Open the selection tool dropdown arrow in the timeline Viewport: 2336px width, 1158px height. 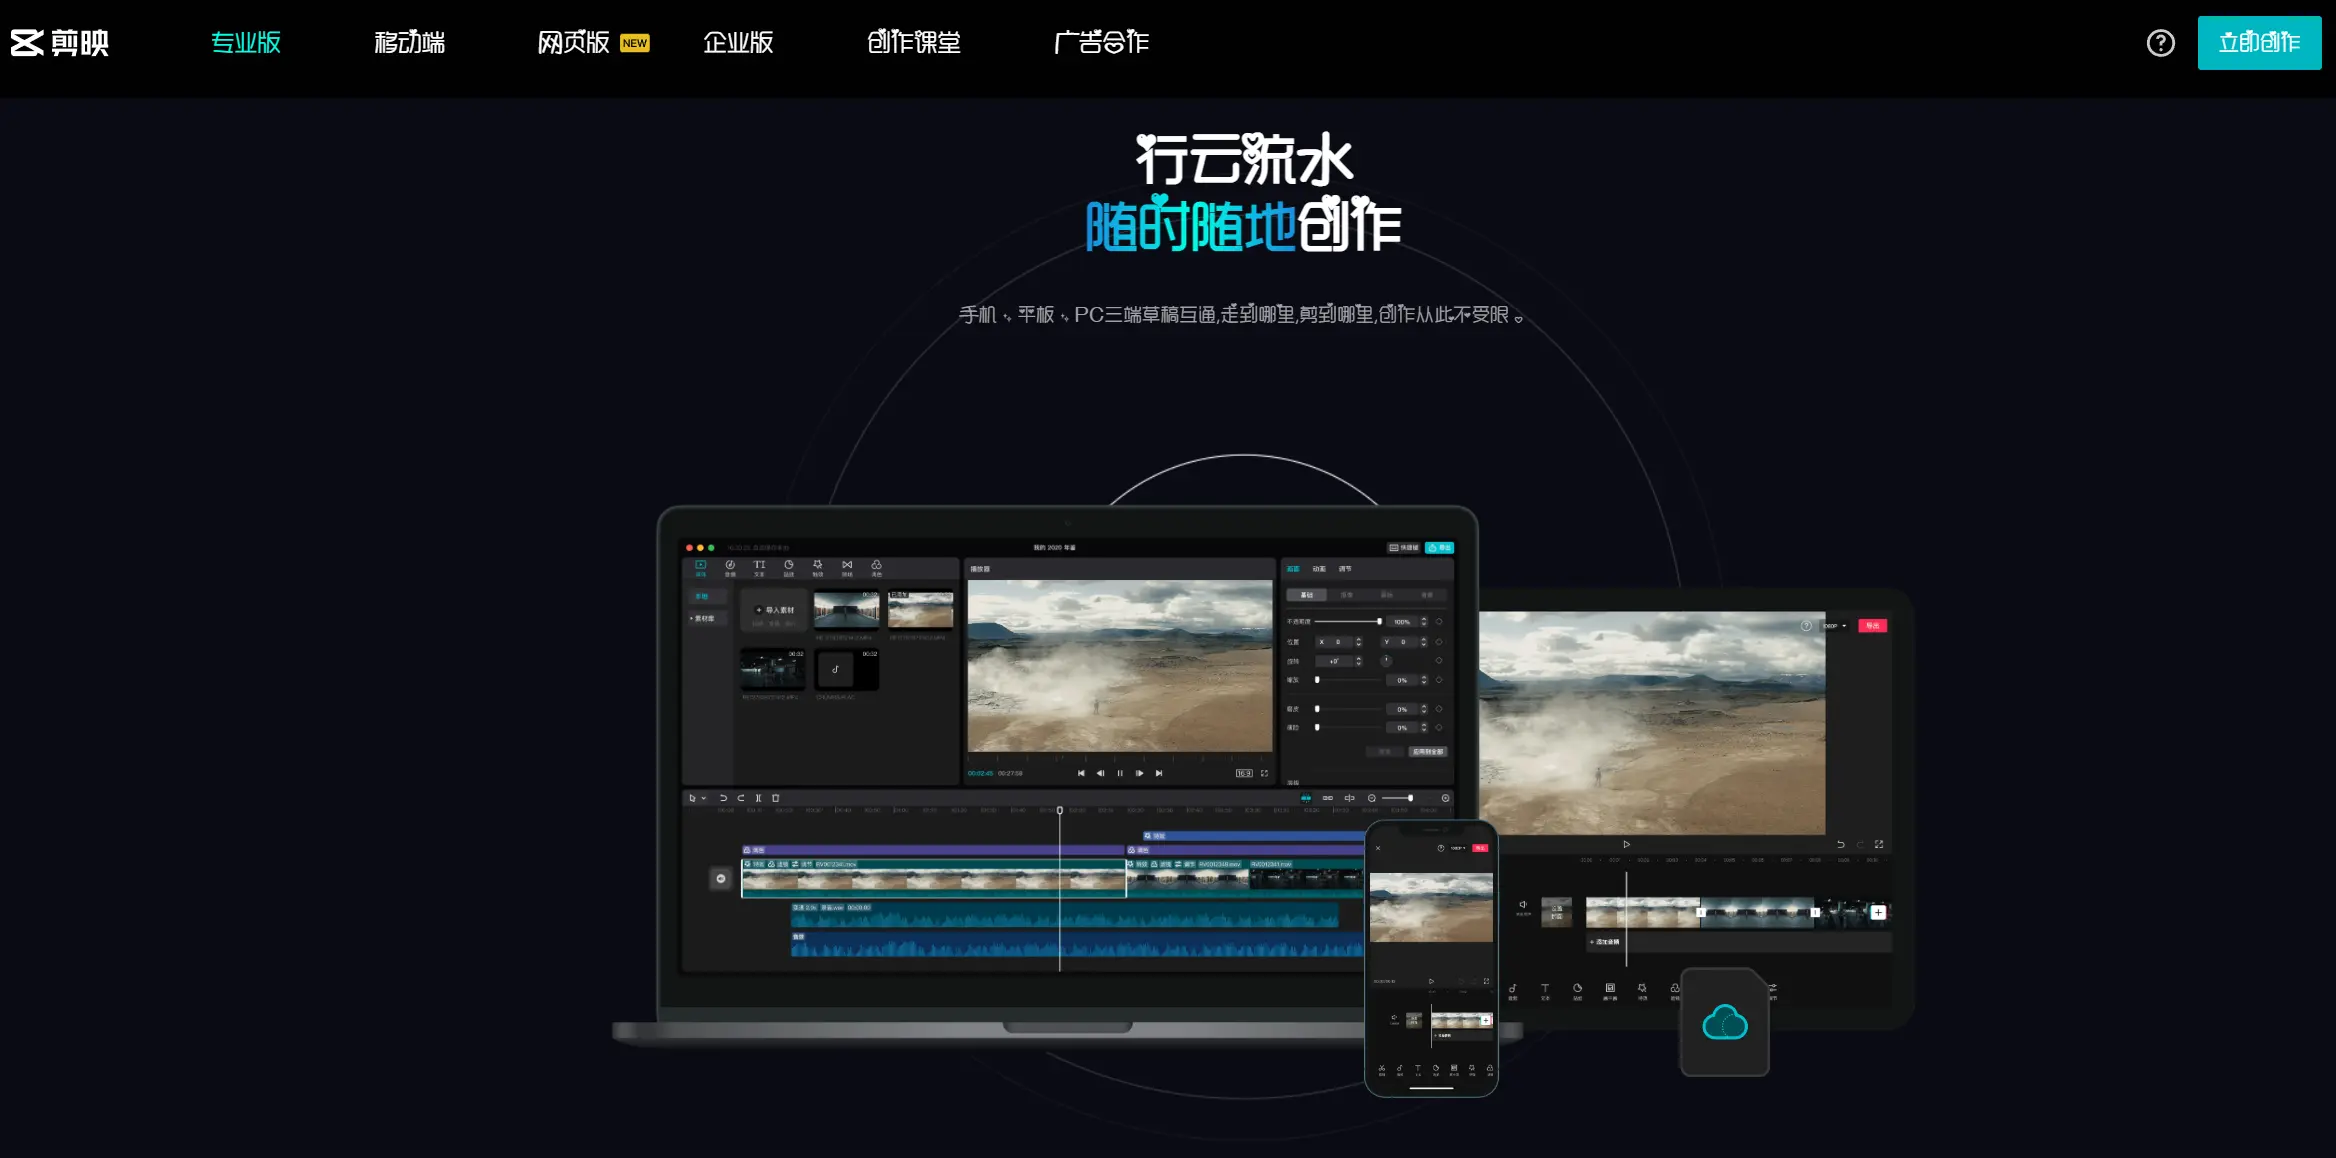coord(703,797)
